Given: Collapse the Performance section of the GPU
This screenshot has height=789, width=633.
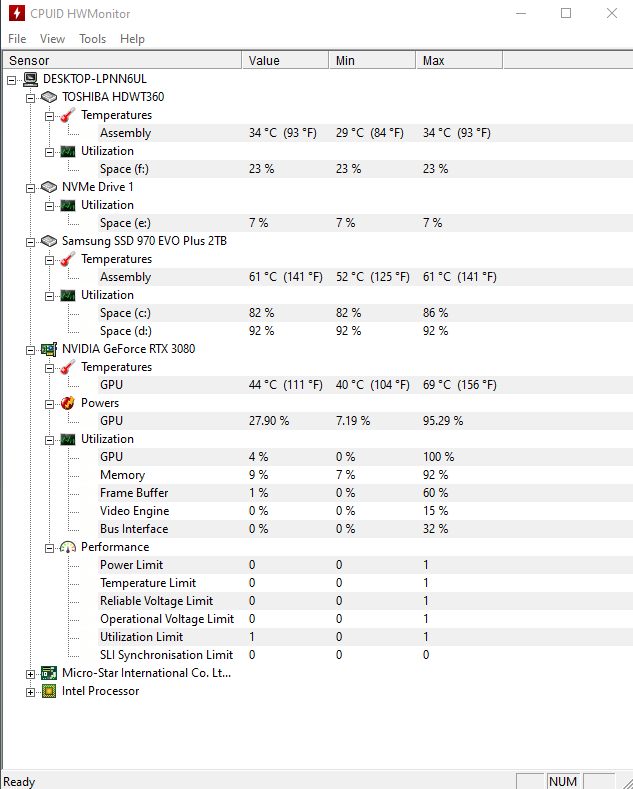Looking at the screenshot, I should tap(49, 548).
